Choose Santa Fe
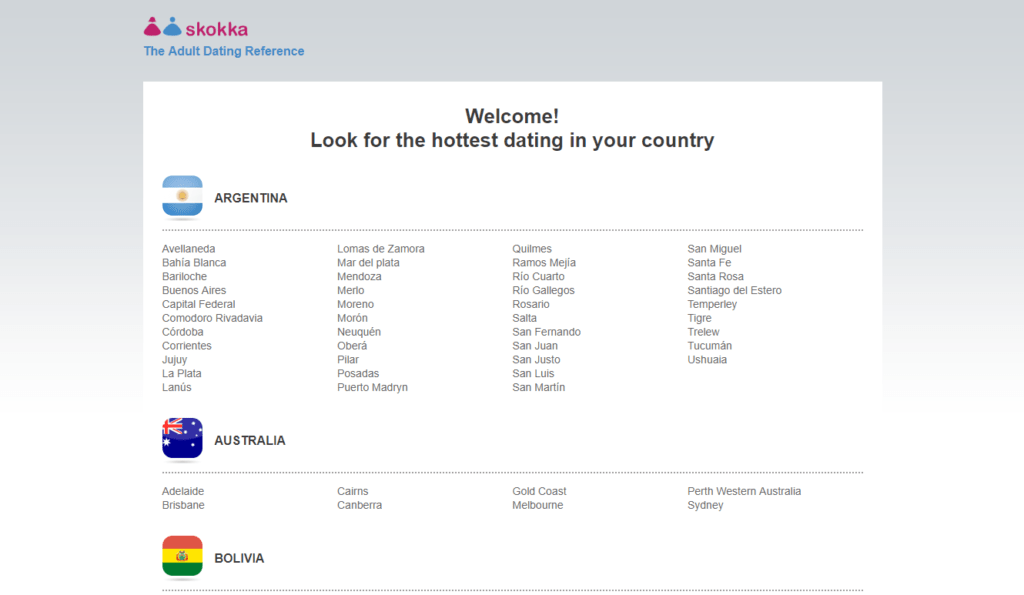Image resolution: width=1024 pixels, height=595 pixels. [709, 263]
